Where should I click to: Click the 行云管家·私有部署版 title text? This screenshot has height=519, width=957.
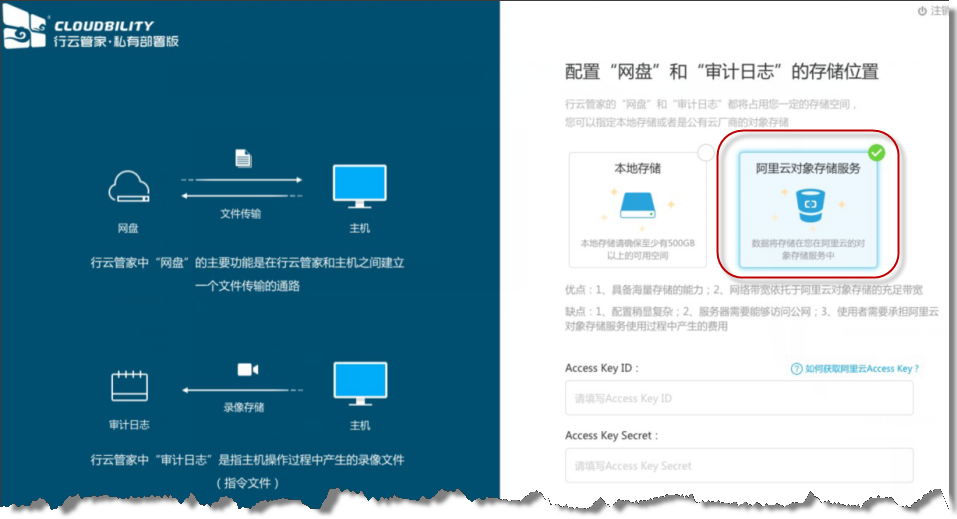pyautogui.click(x=116, y=42)
